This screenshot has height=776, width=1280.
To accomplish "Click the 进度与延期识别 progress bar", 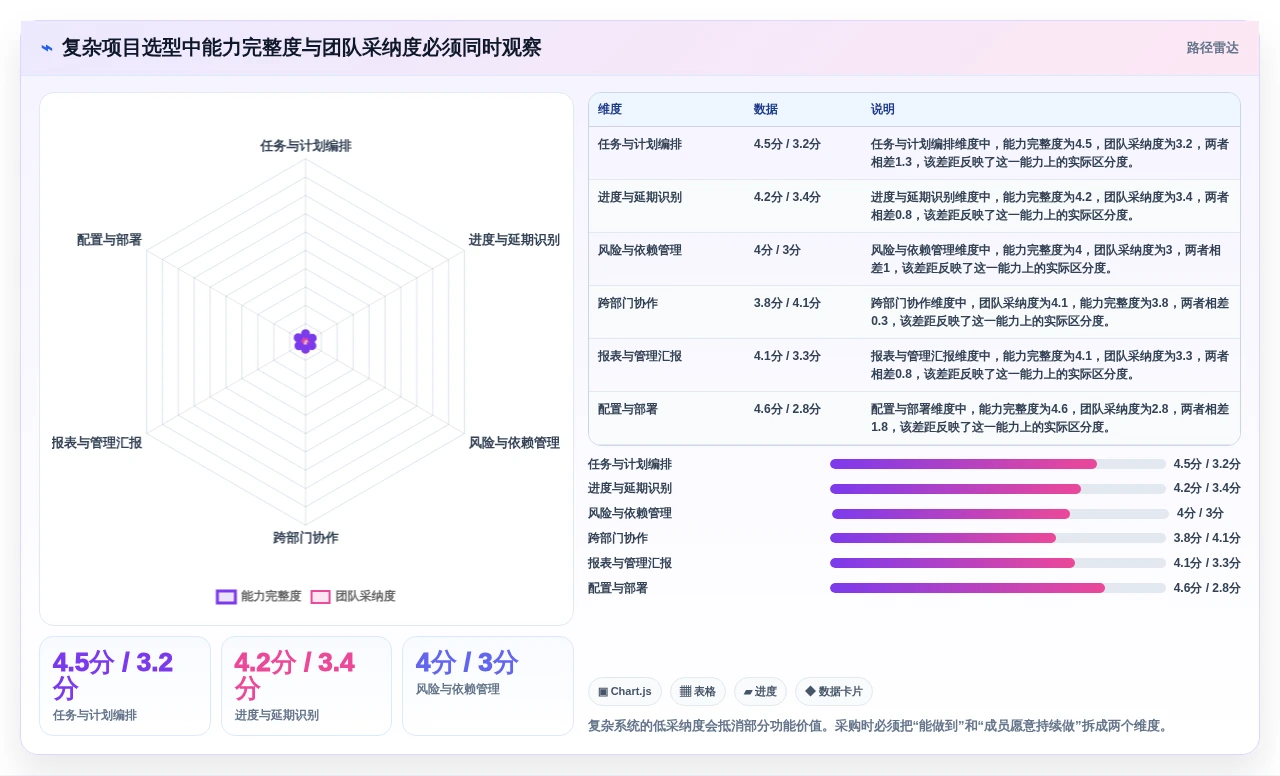I will (998, 489).
